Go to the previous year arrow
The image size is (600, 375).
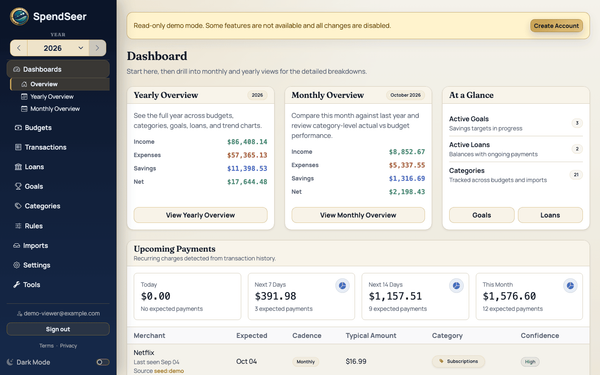[x=19, y=48]
